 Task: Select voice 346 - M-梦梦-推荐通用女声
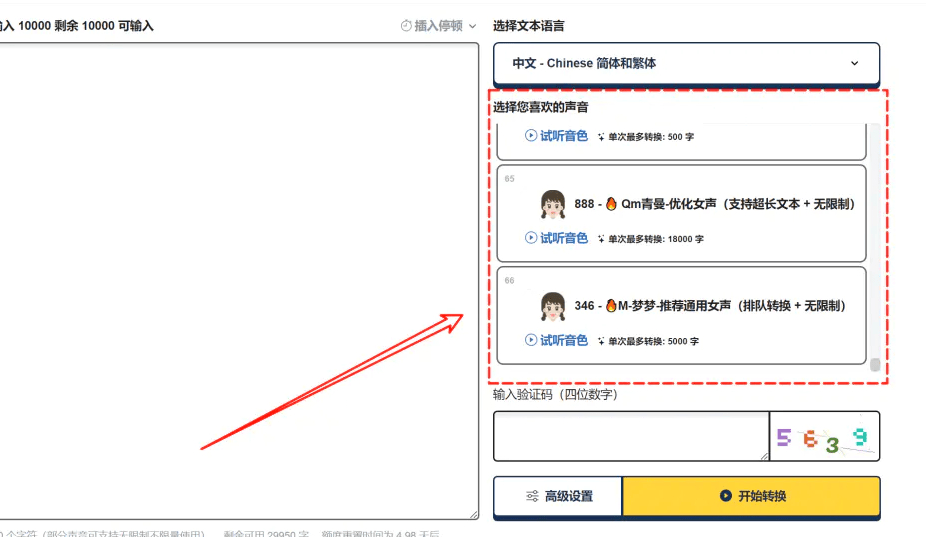point(682,315)
